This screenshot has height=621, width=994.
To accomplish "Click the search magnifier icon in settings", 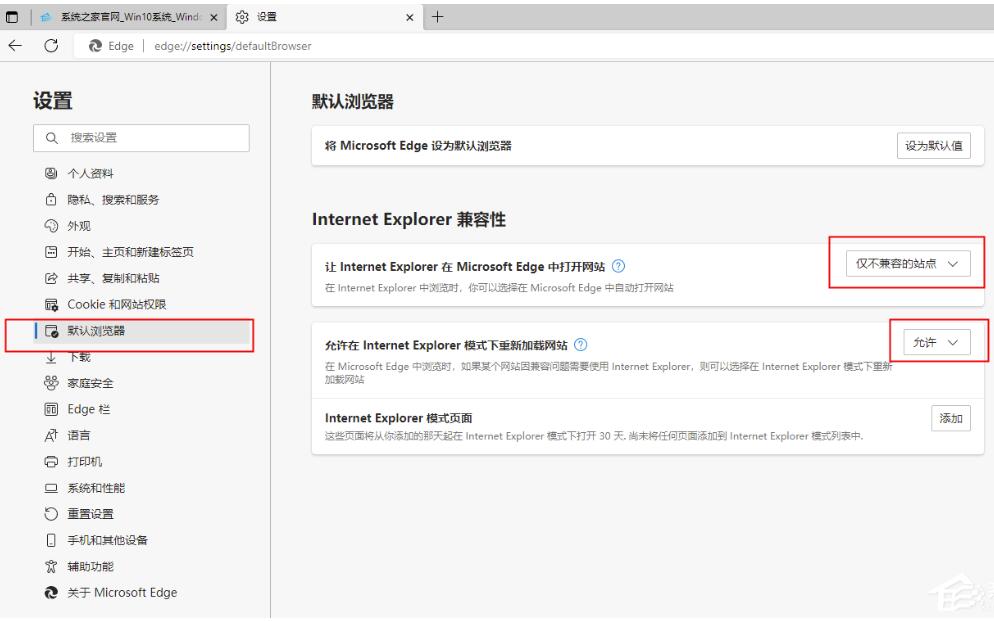I will 52,138.
